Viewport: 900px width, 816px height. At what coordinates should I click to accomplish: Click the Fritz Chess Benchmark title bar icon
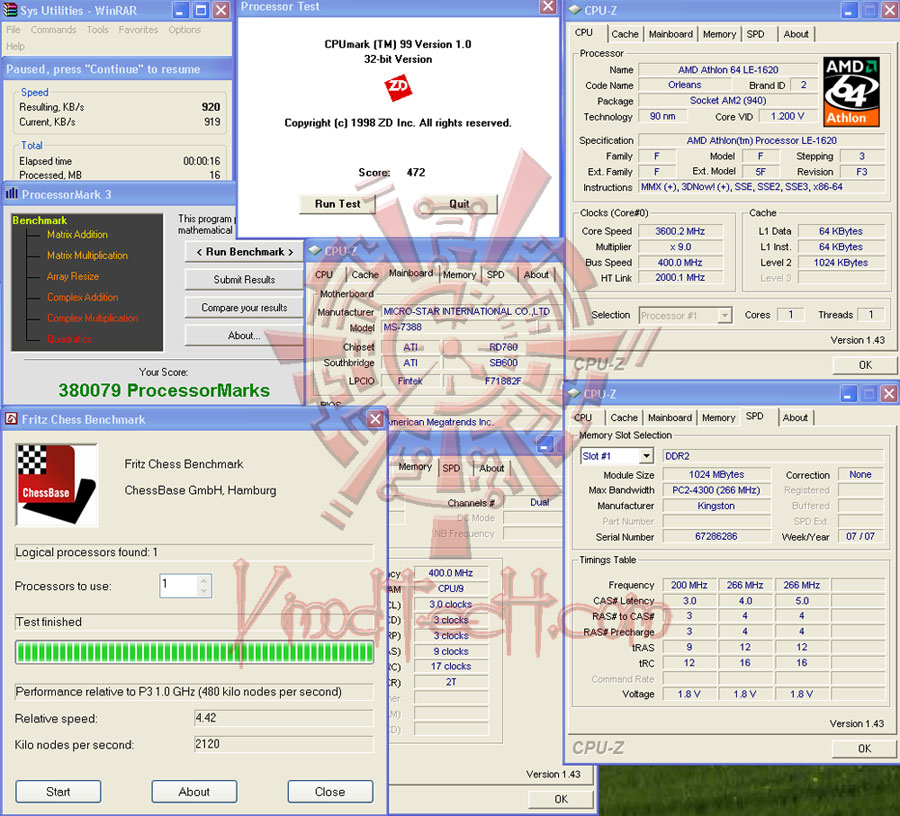click(11, 419)
